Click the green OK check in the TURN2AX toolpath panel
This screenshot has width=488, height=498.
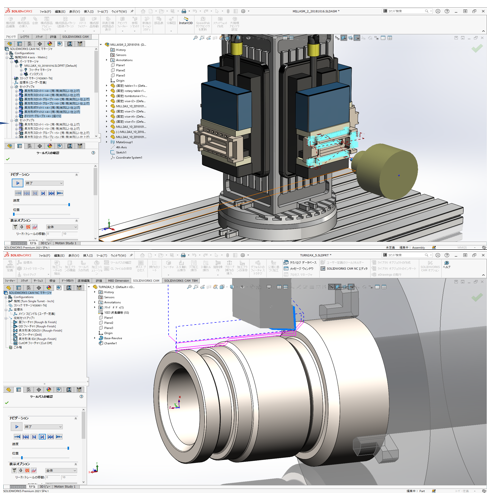pyautogui.click(x=7, y=403)
